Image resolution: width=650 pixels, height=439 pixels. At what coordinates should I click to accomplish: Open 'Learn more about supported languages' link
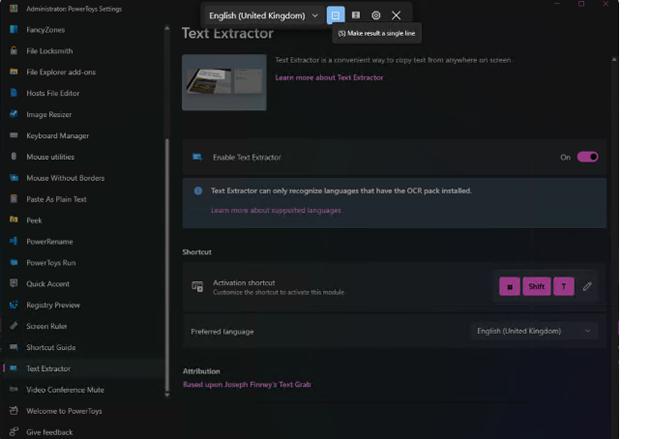click(x=276, y=210)
